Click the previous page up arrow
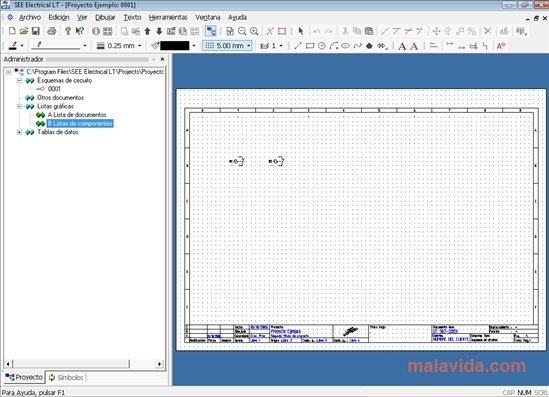This screenshot has height=397, width=549. (147, 31)
